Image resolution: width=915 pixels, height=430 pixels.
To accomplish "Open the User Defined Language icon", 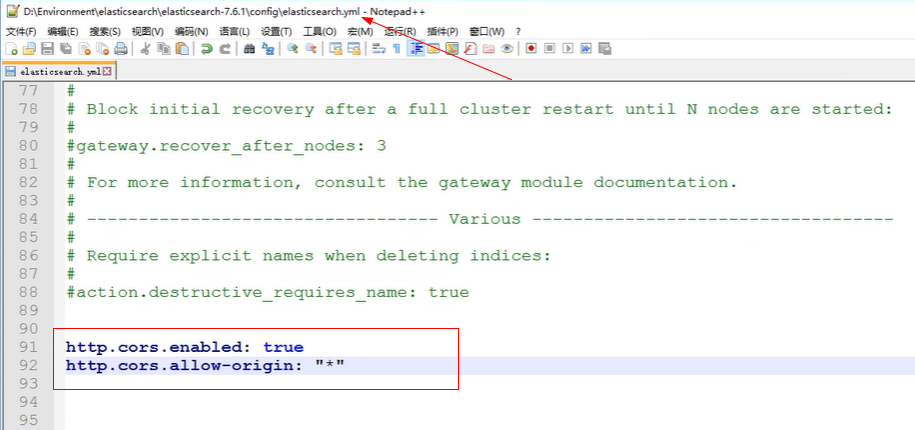I will (x=434, y=49).
